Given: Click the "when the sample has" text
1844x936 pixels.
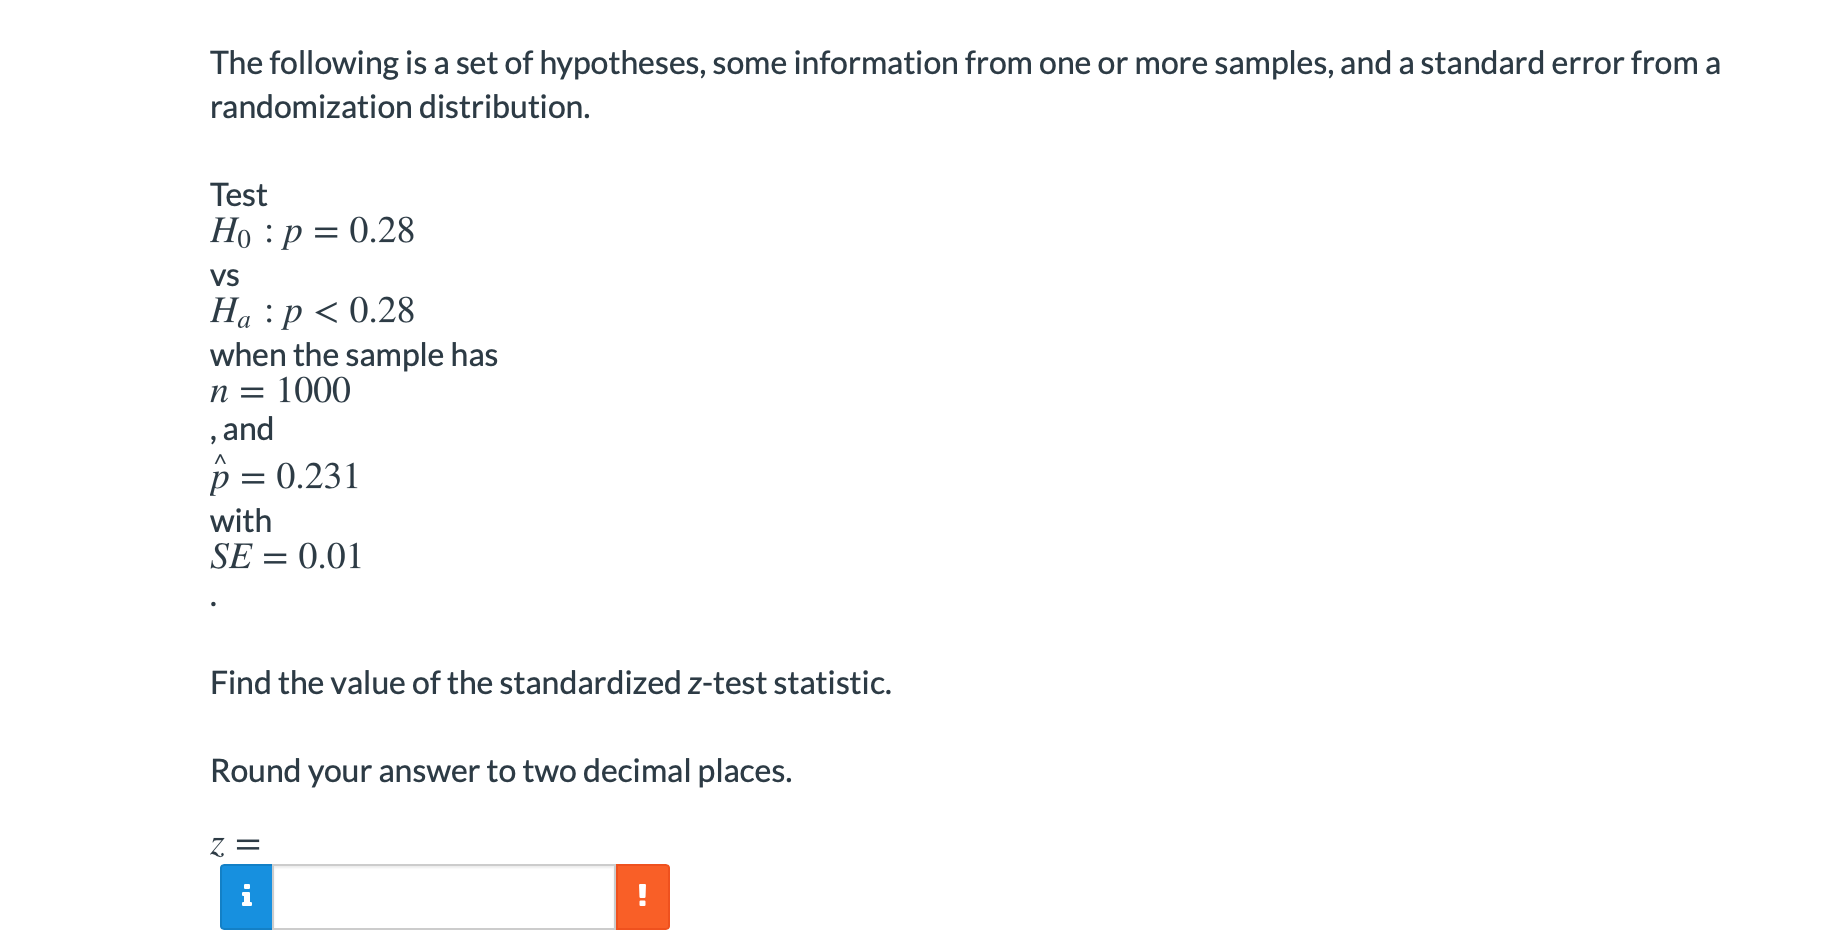Looking at the screenshot, I should pyautogui.click(x=353, y=355).
